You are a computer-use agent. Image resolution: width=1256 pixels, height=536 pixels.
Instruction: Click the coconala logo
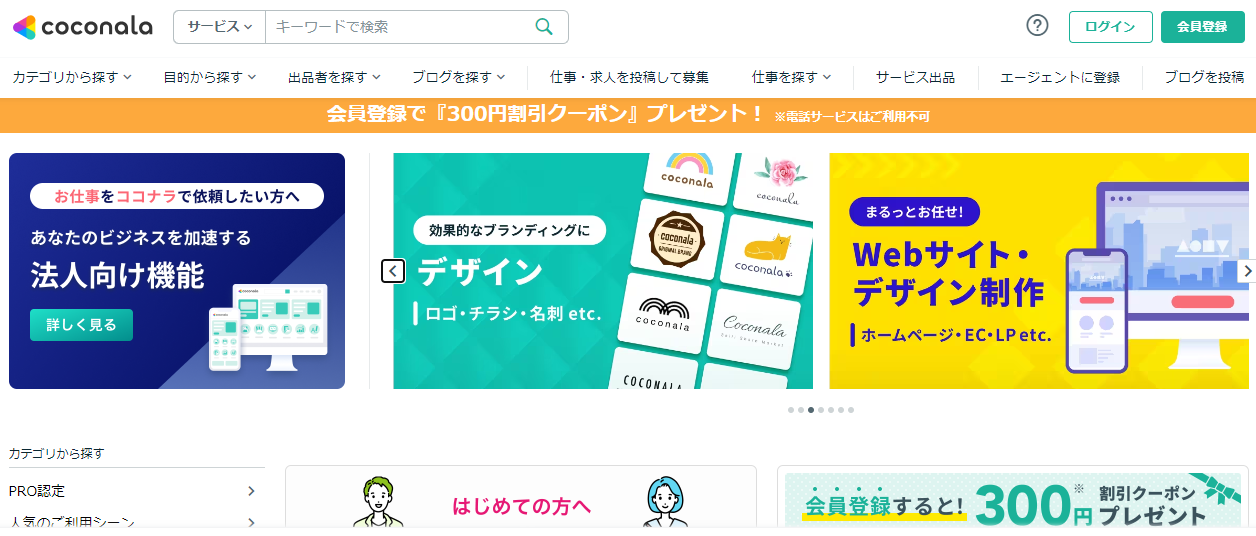(x=82, y=27)
